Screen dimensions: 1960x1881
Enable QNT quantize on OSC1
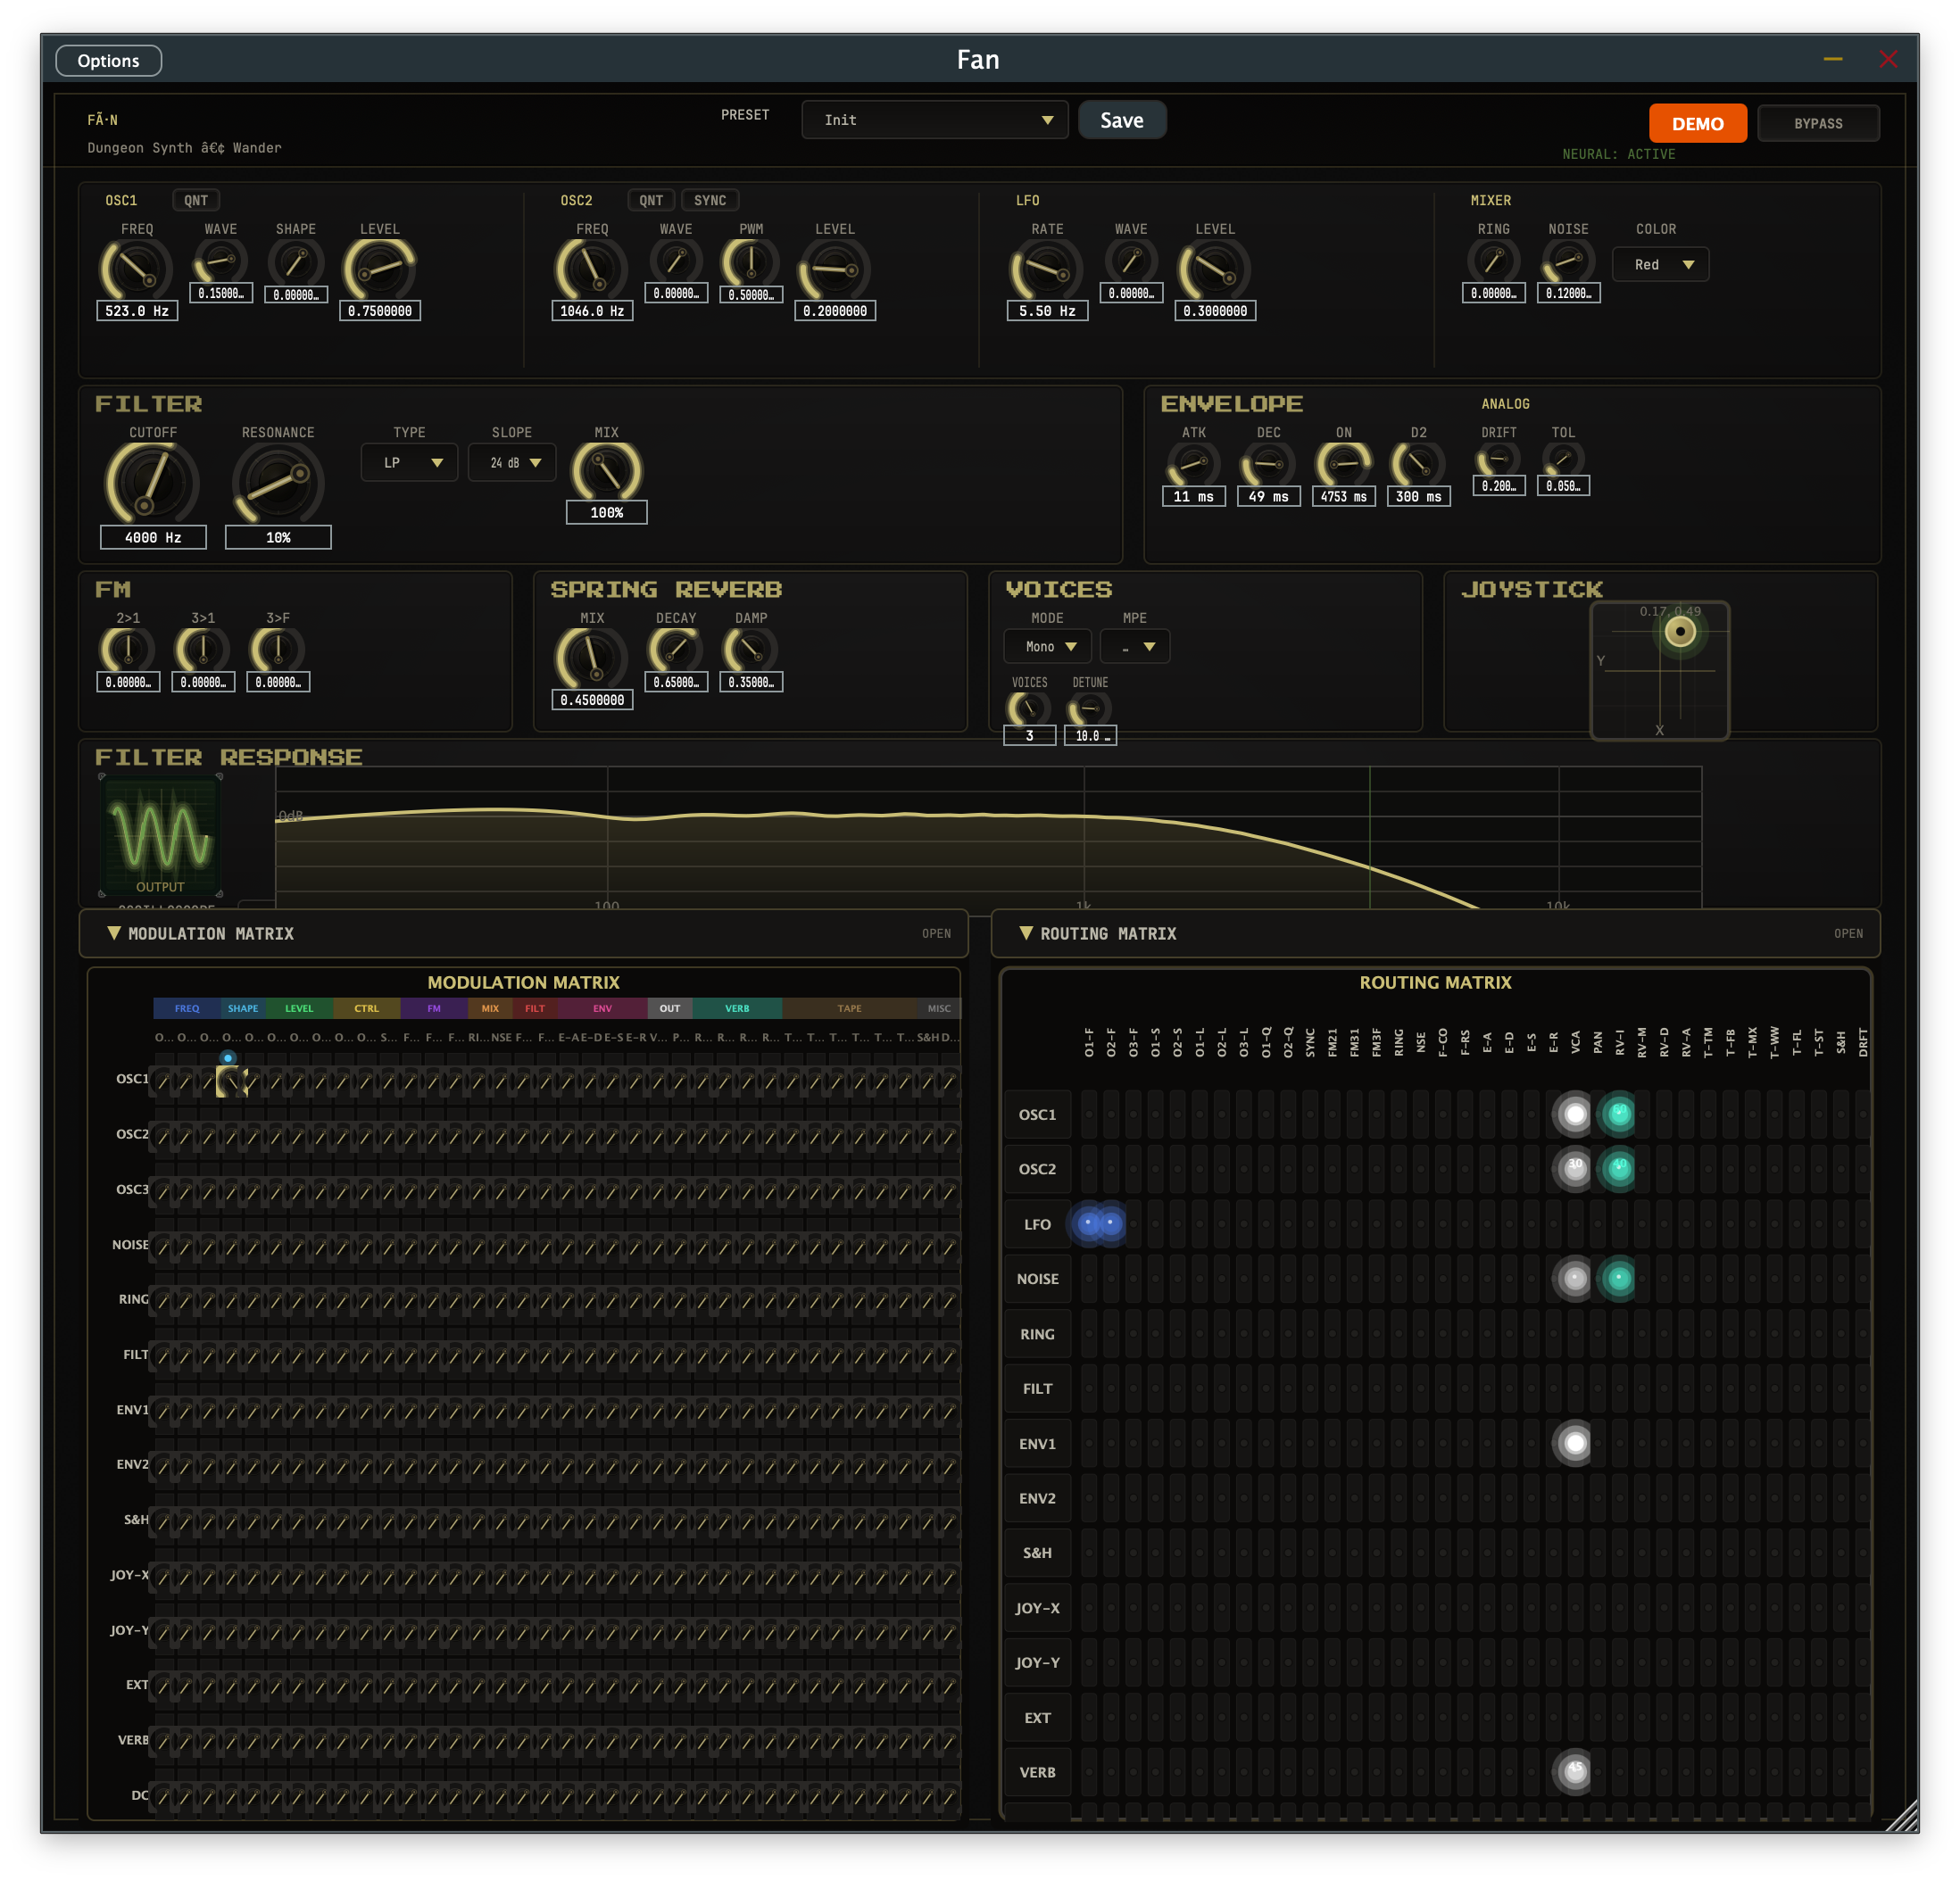coord(196,200)
